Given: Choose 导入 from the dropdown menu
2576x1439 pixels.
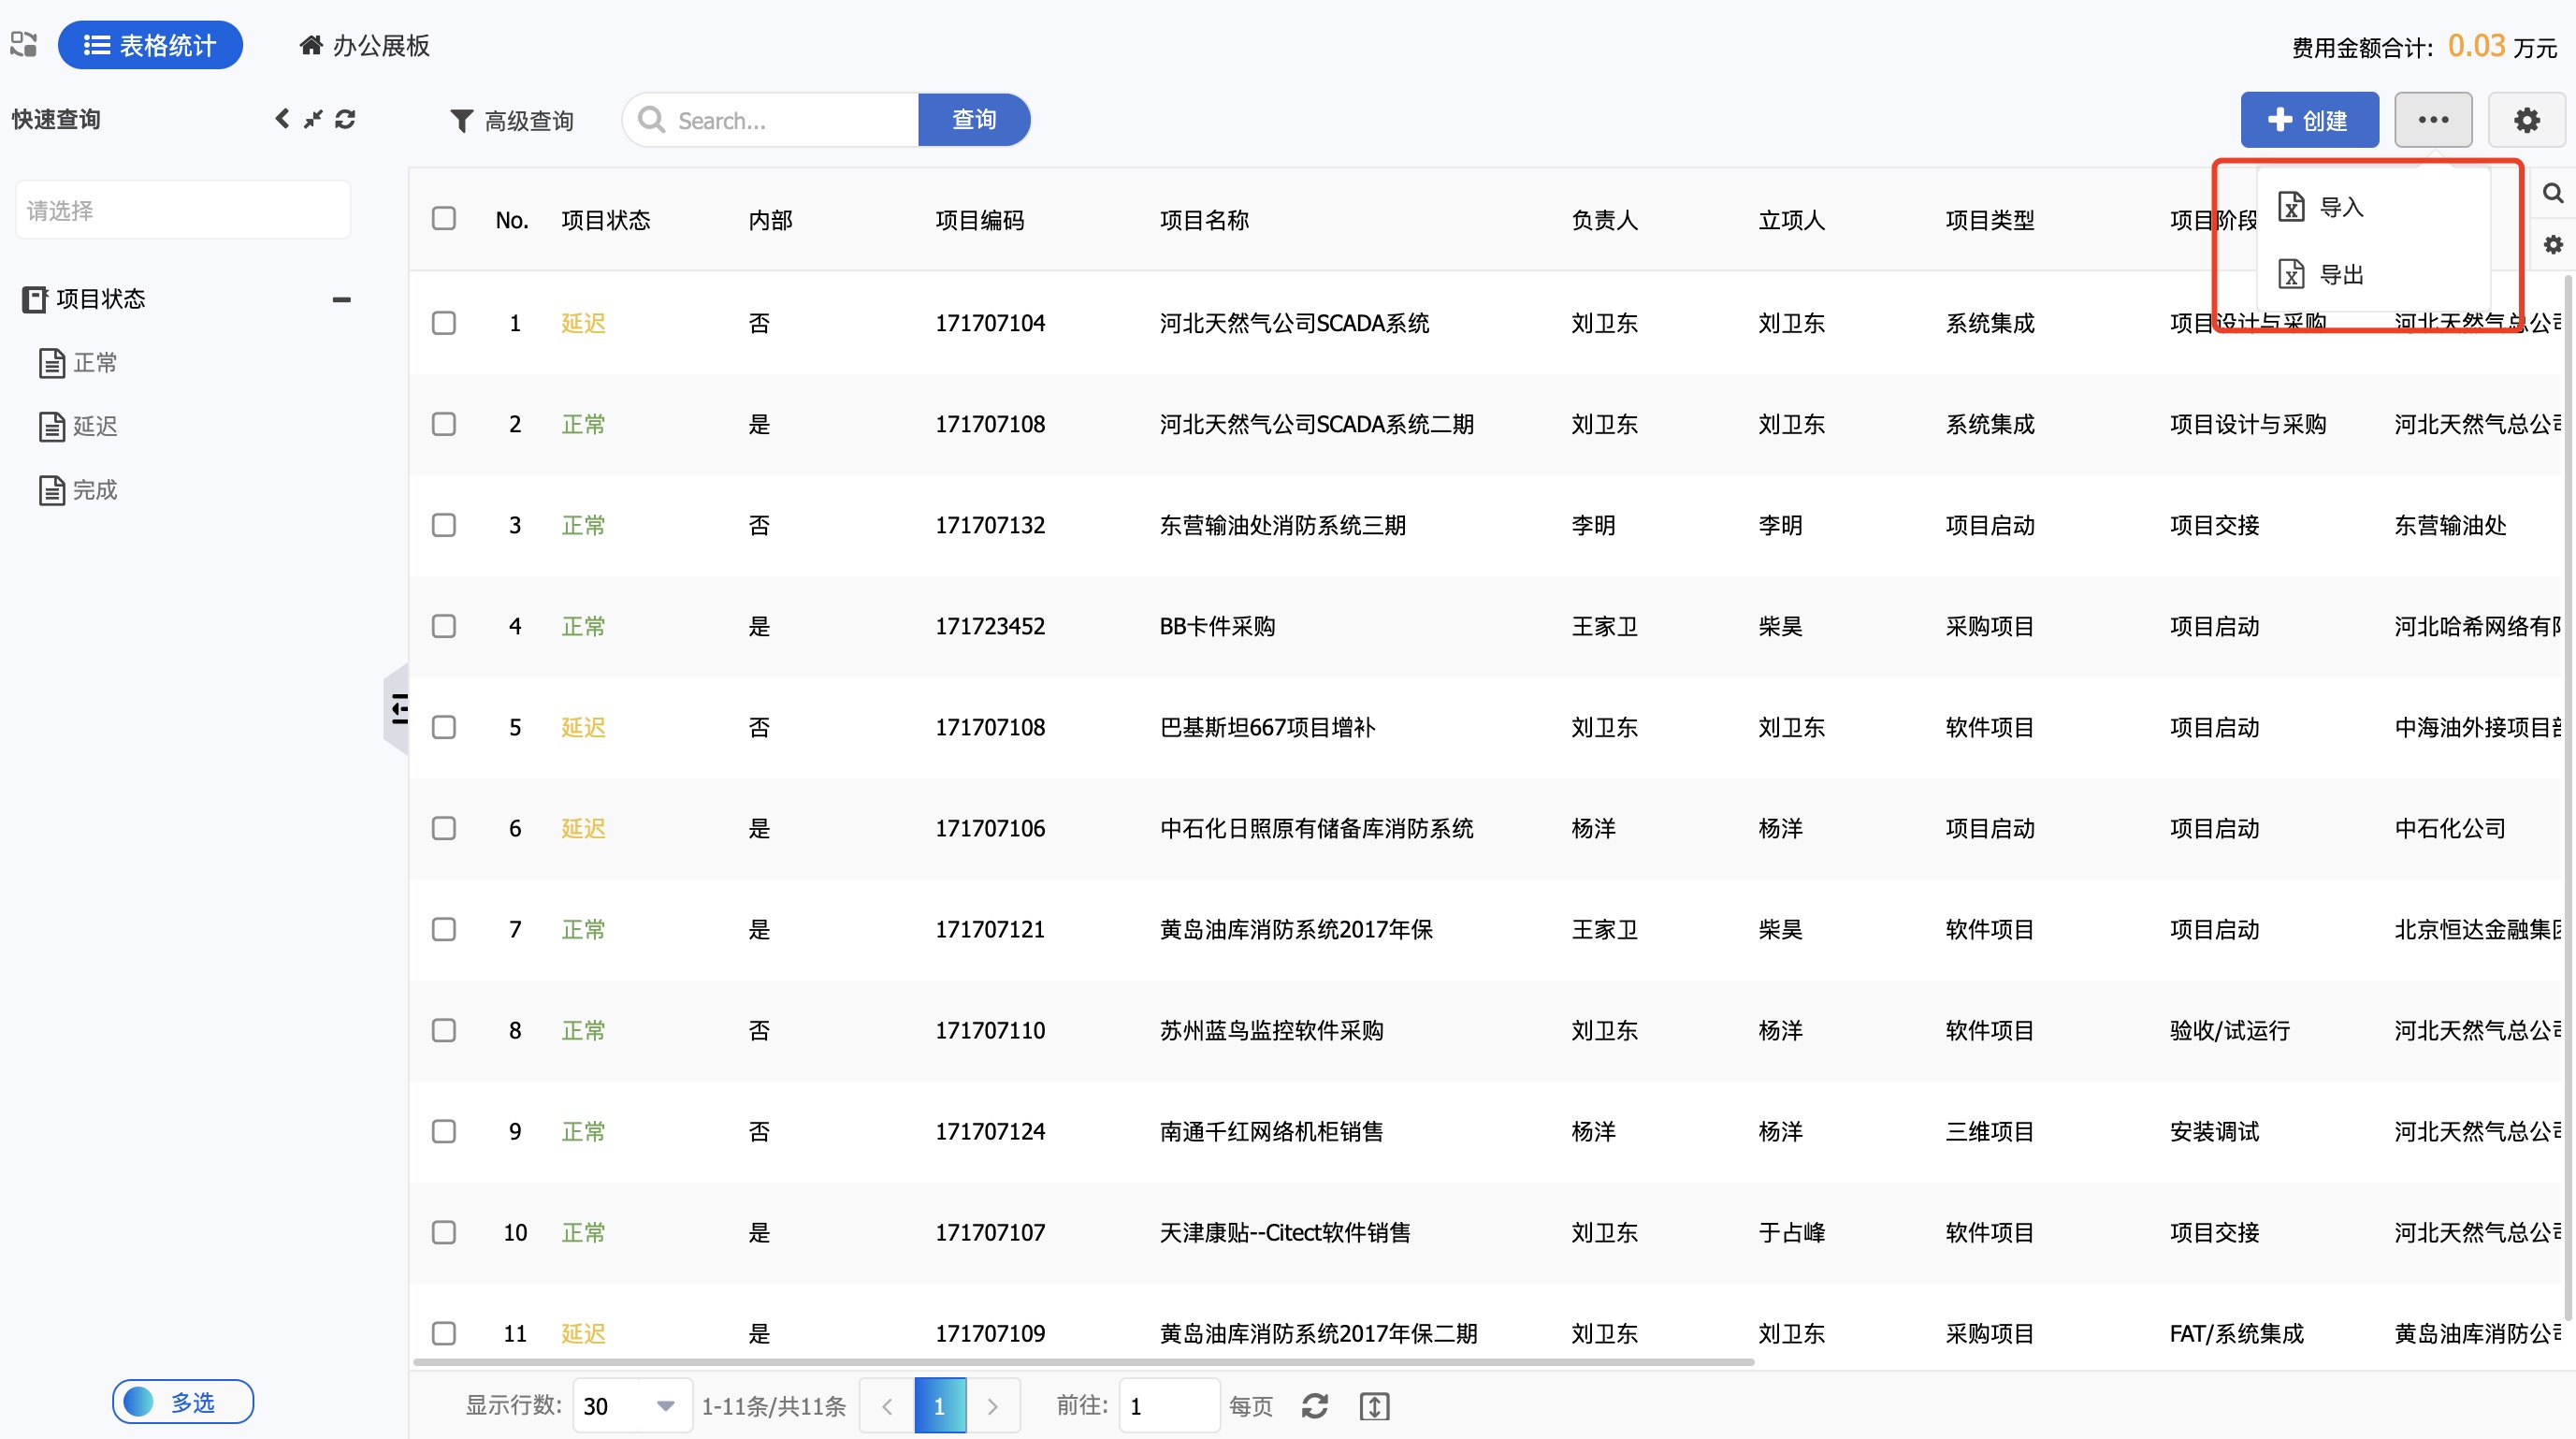Looking at the screenshot, I should (2339, 207).
